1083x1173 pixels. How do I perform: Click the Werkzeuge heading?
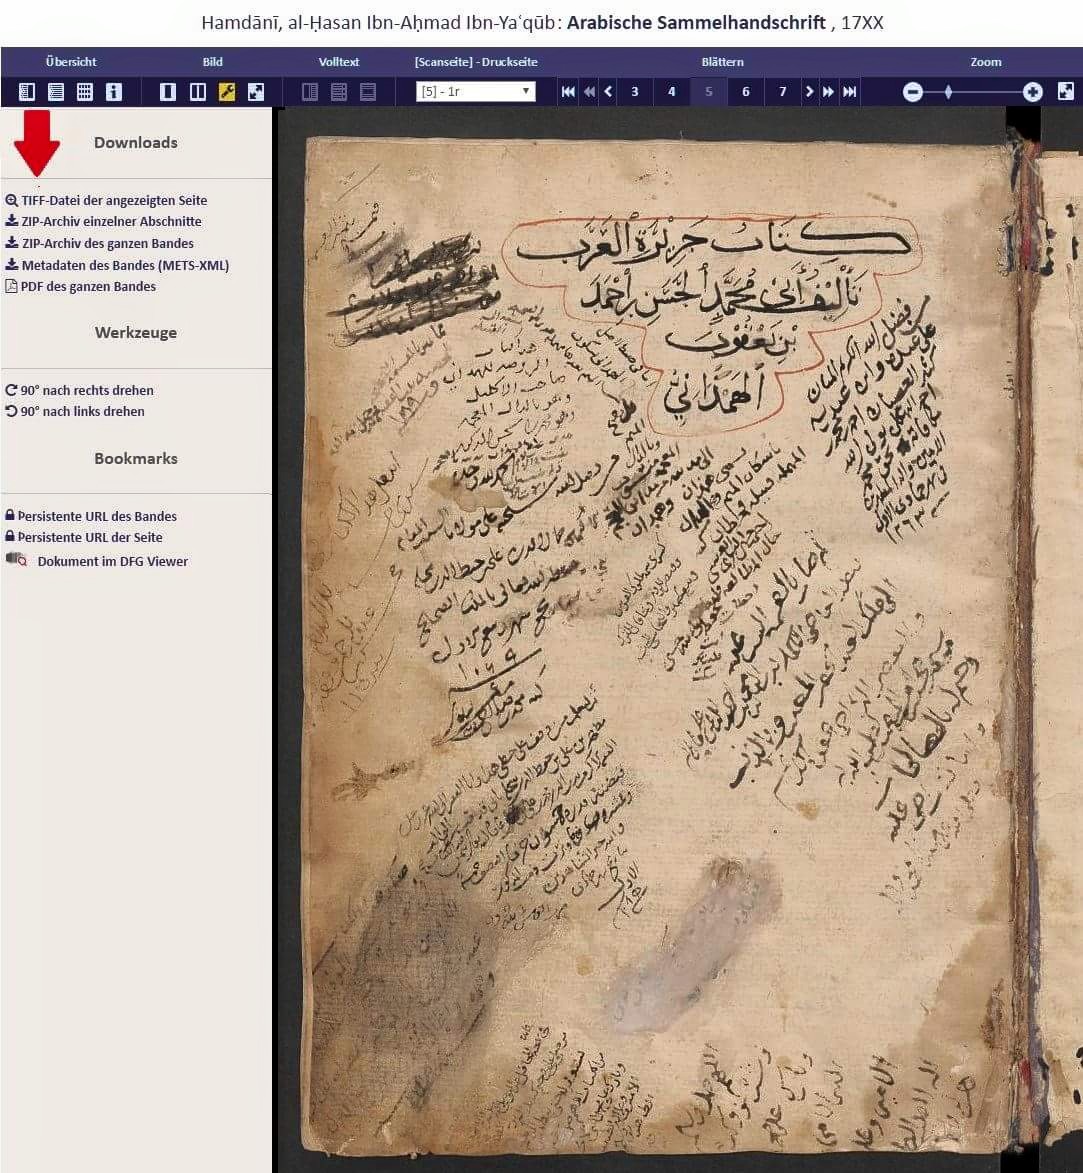[x=136, y=332]
